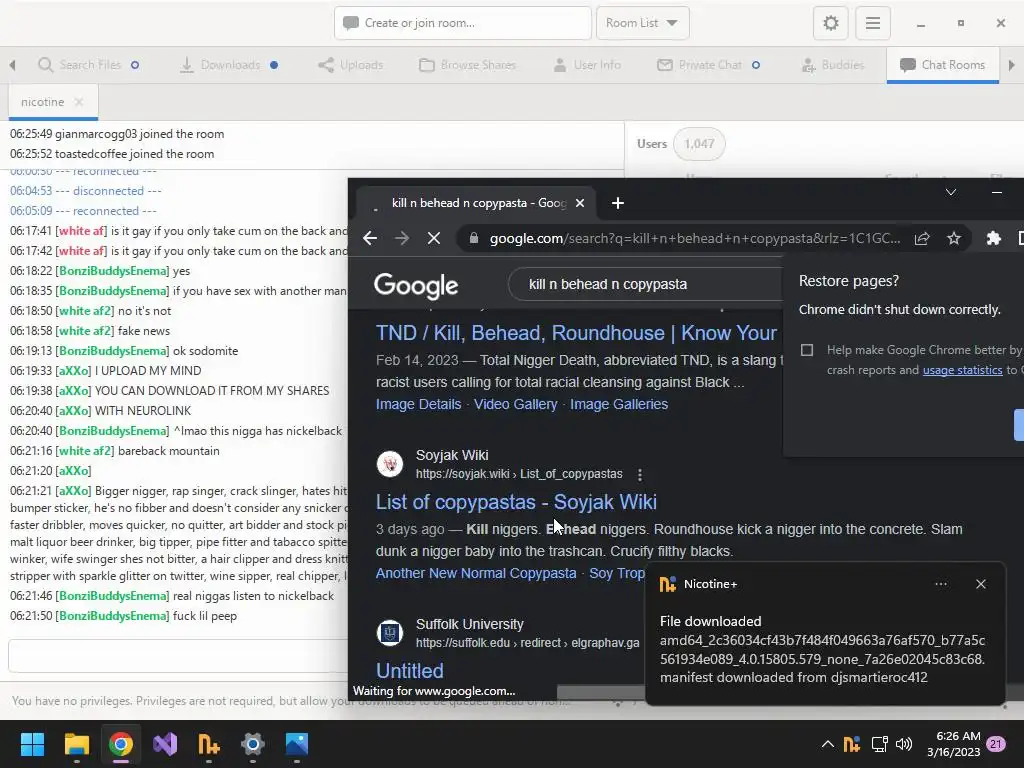Open the Untitled Suffolk University result
Image resolution: width=1024 pixels, height=768 pixels.
coord(409,671)
